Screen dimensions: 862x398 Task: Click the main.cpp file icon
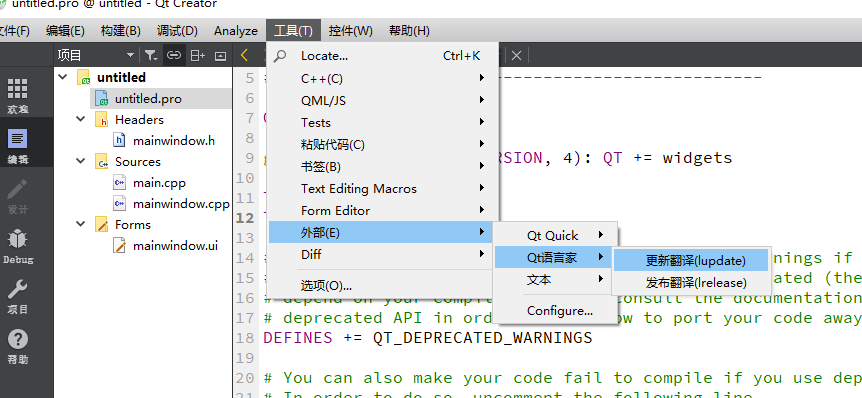[119, 183]
